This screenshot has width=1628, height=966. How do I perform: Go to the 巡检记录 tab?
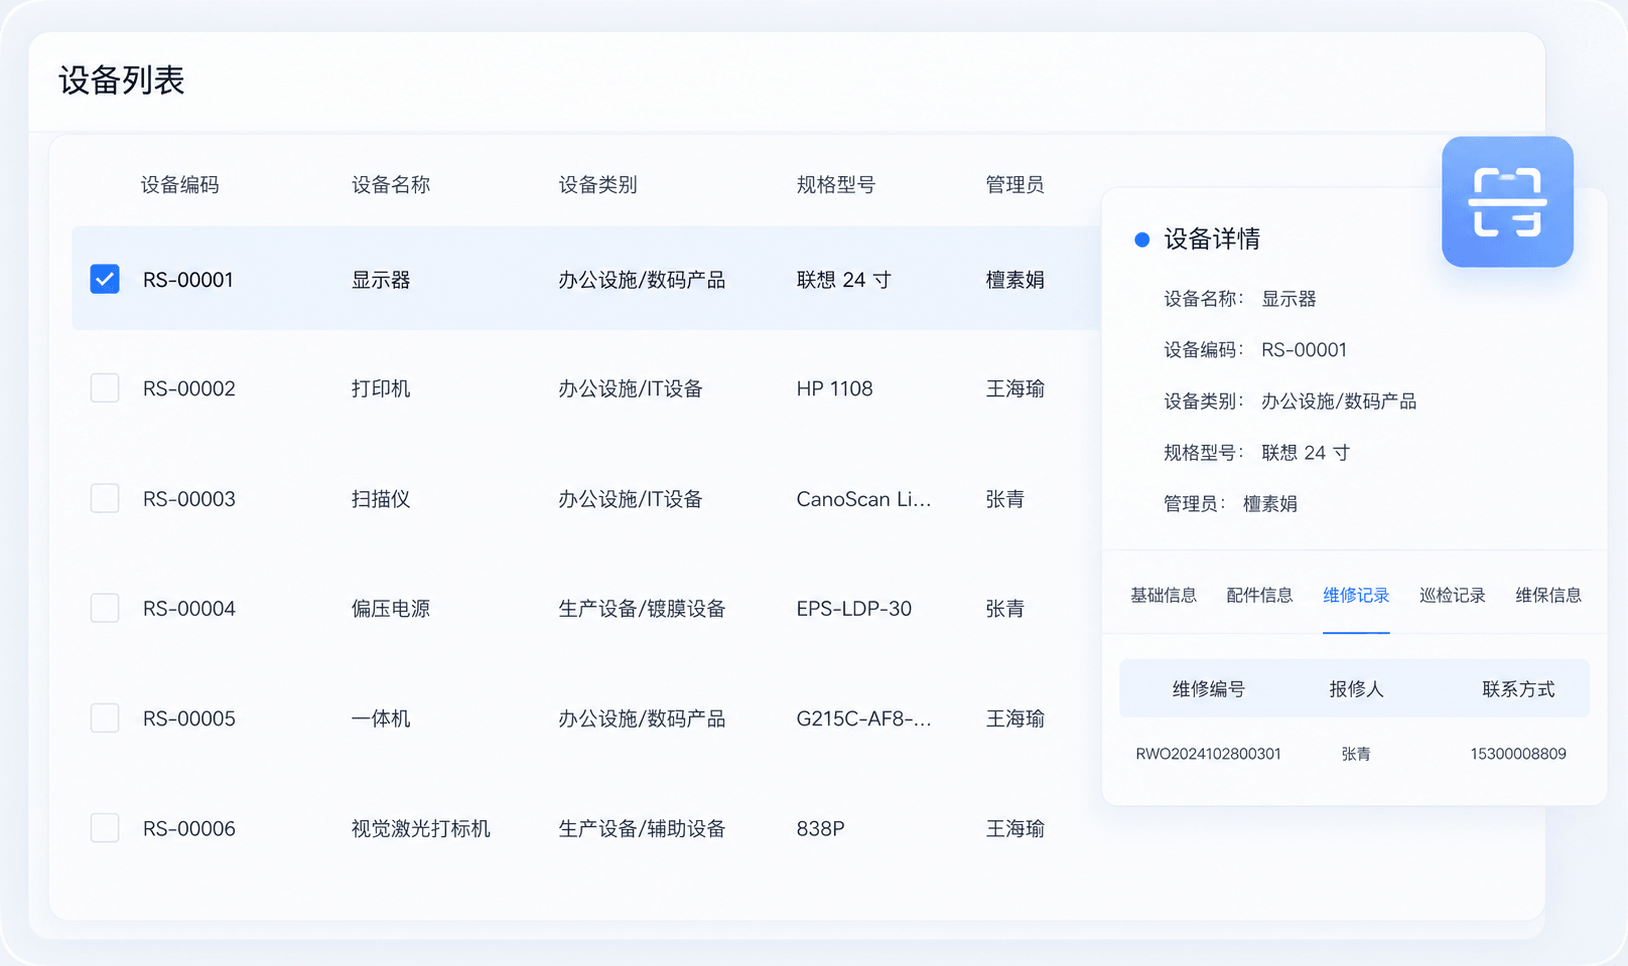click(x=1452, y=595)
